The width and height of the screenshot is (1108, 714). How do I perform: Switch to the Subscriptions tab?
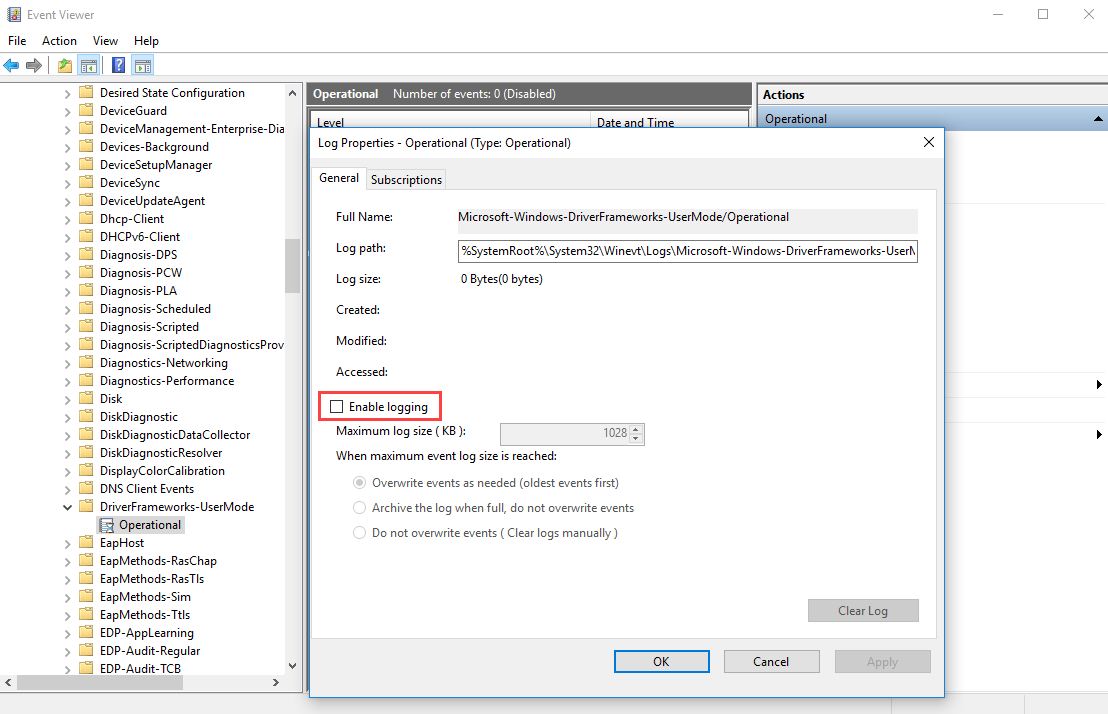[x=405, y=179]
